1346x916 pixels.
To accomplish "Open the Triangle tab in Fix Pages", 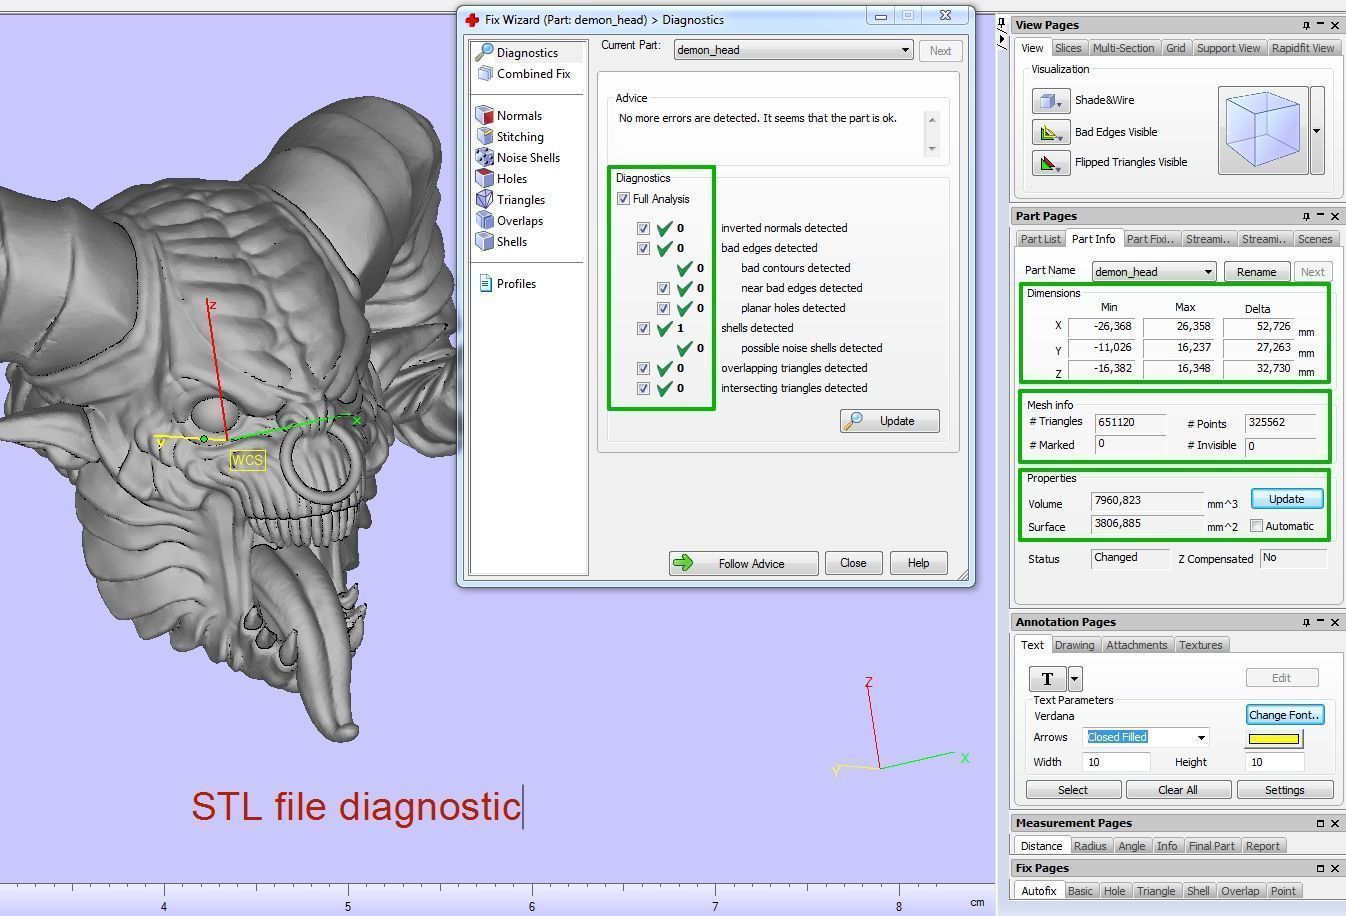I will 1155,891.
